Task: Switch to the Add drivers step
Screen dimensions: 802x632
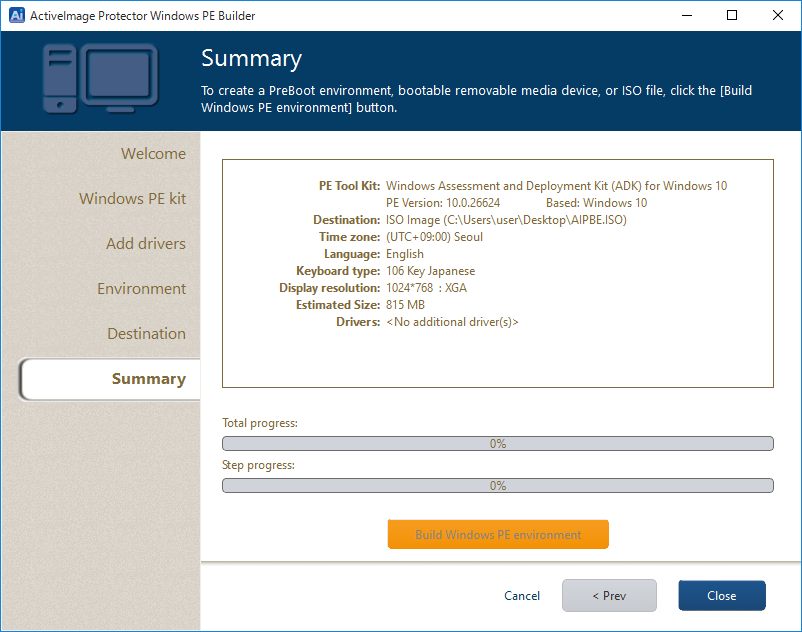Action: (145, 244)
